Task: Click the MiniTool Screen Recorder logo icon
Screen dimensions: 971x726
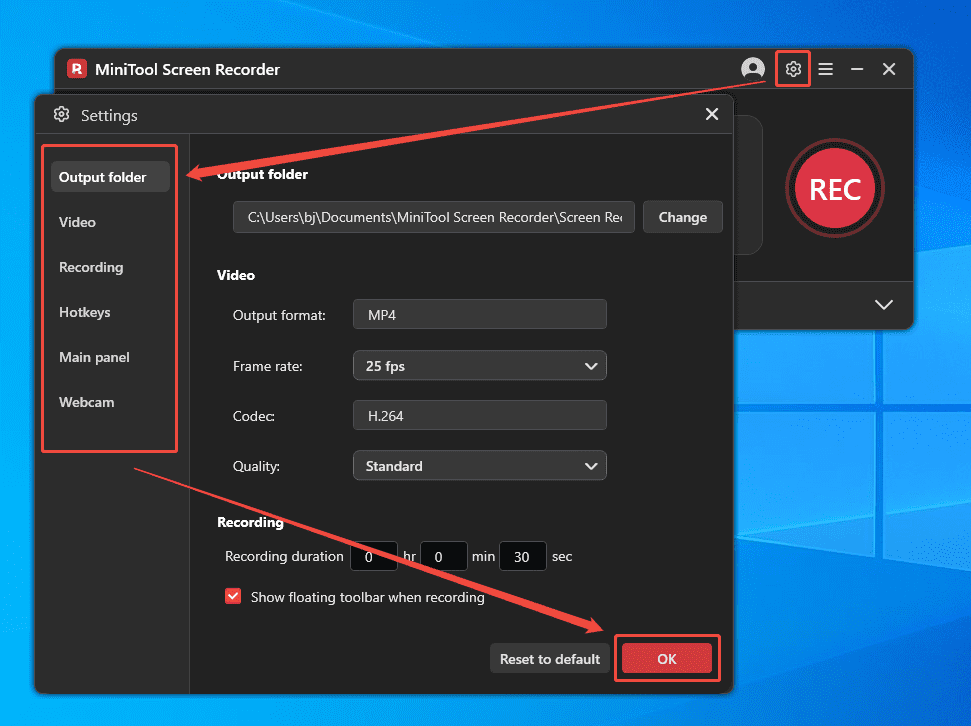Action: pos(77,69)
